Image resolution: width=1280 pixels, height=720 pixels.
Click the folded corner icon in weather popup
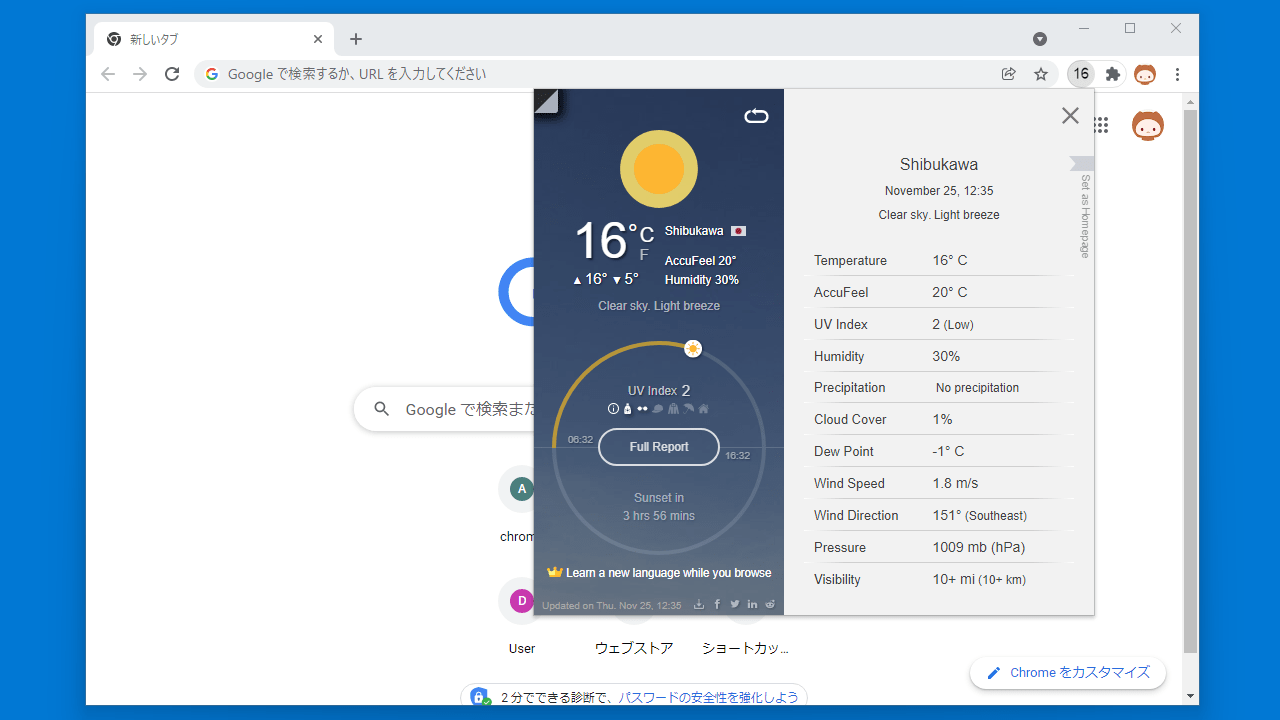(x=546, y=101)
